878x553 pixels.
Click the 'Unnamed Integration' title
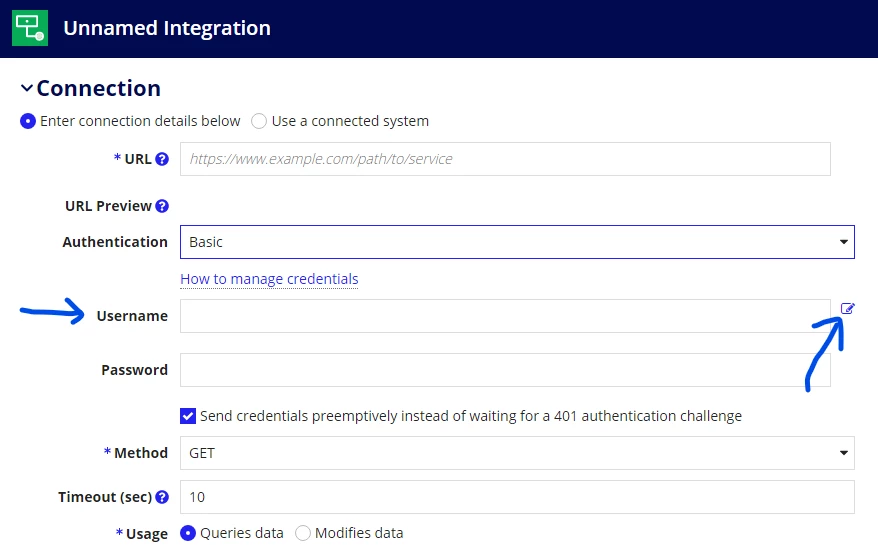pos(167,28)
